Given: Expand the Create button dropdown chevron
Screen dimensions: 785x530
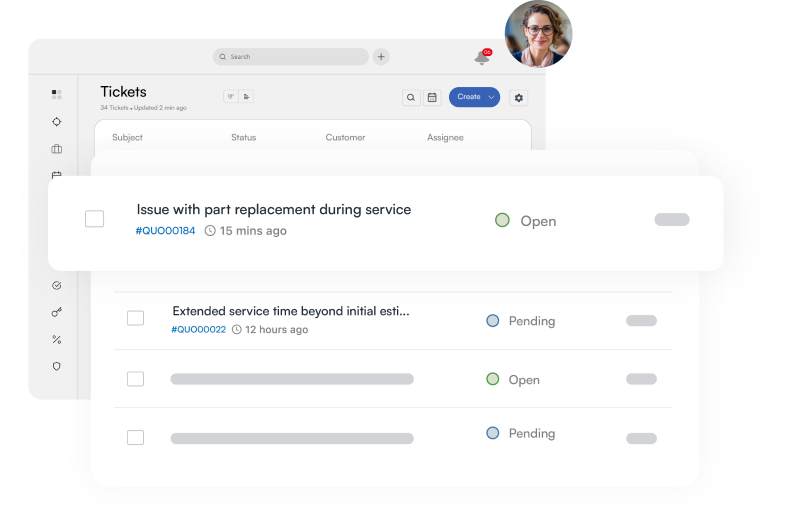Looking at the screenshot, I should pos(492,97).
